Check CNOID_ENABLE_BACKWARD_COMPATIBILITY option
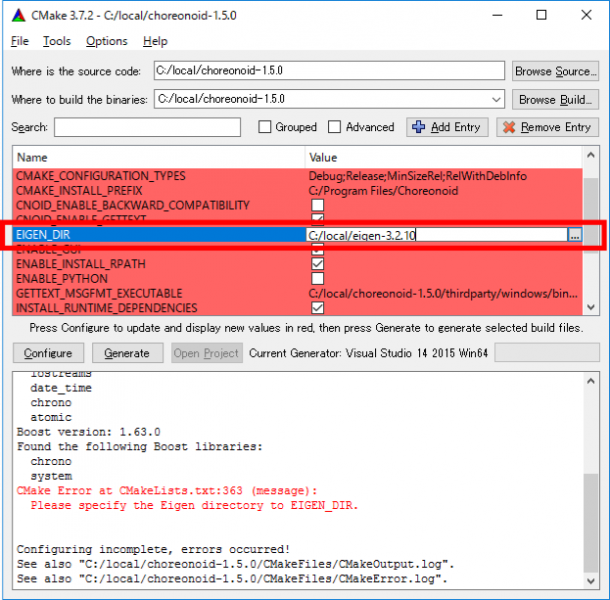Image resolution: width=610 pixels, height=600 pixels. [317, 205]
